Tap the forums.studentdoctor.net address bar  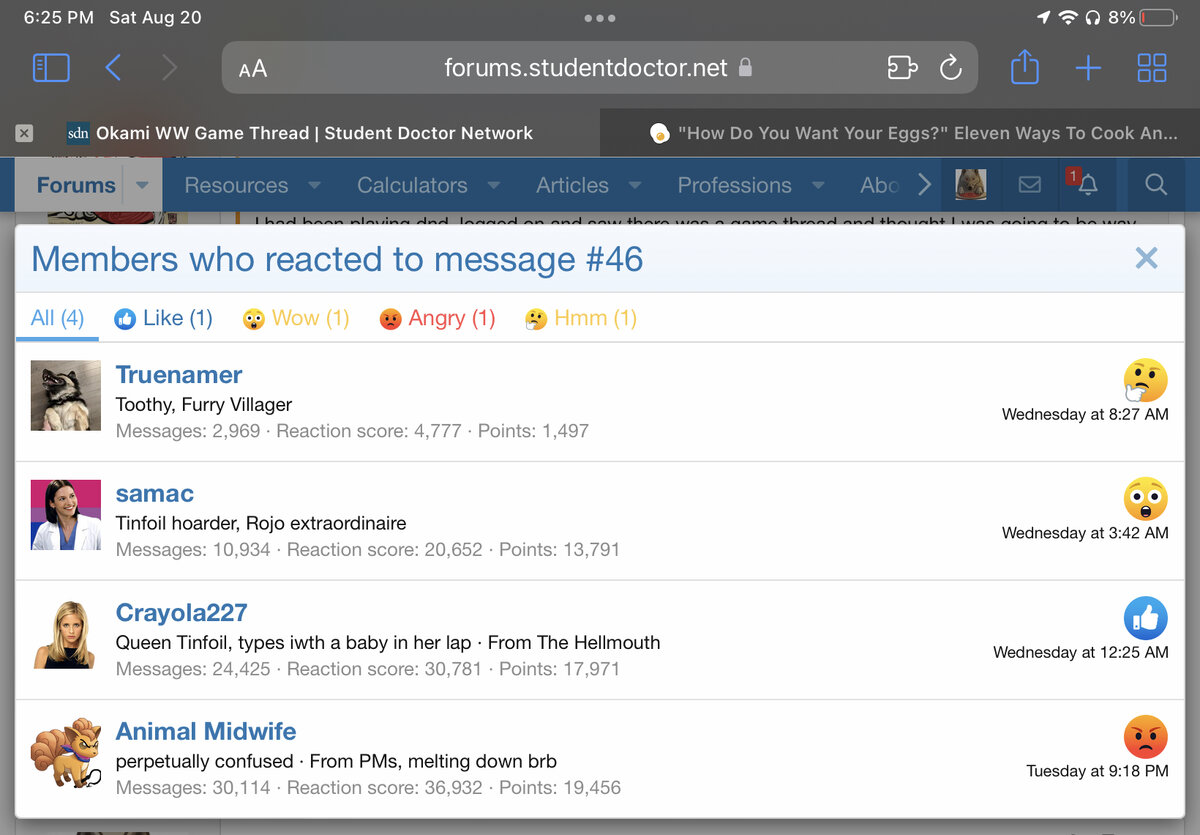585,68
